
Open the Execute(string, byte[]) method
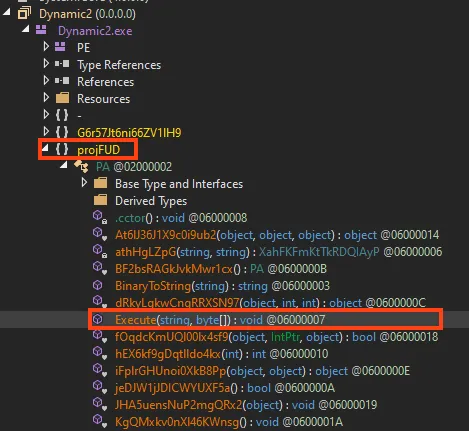[x=220, y=320]
